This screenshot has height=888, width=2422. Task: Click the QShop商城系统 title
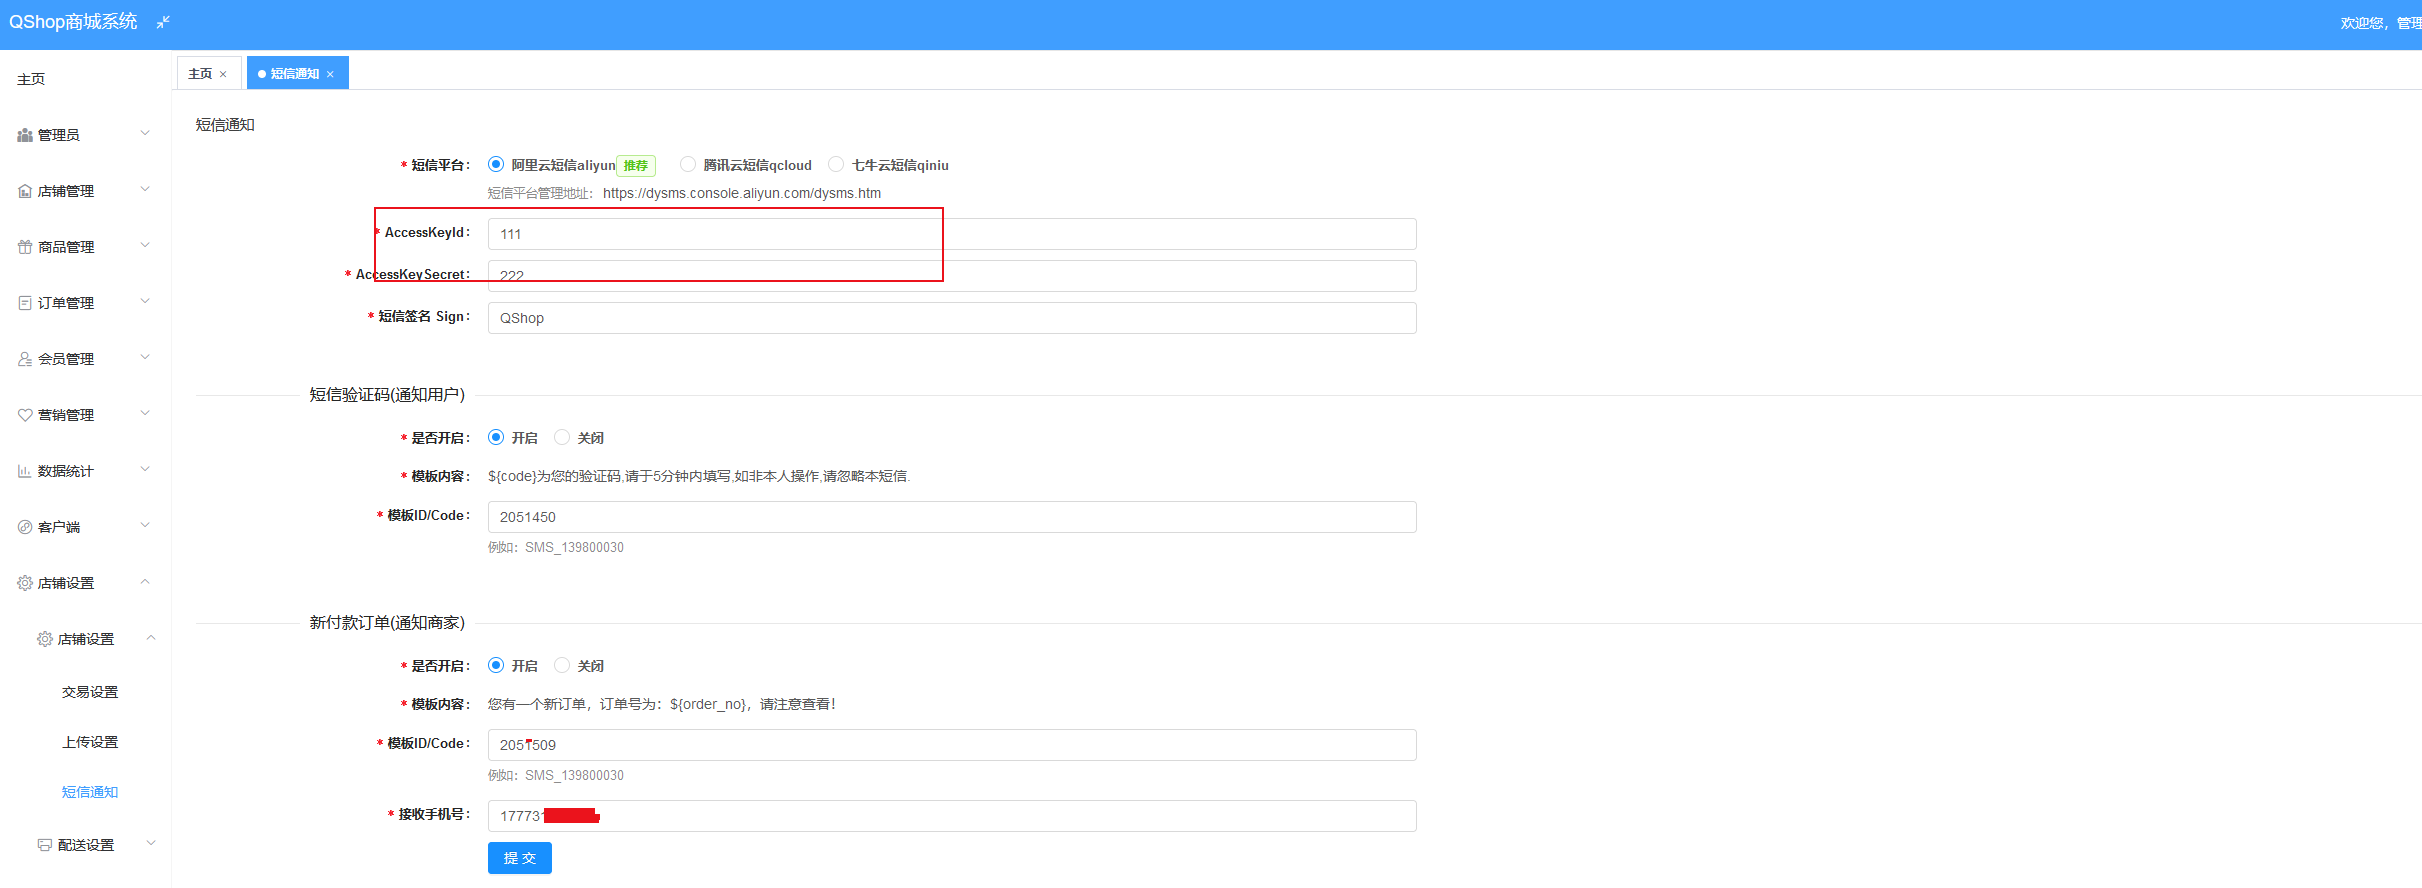73,22
